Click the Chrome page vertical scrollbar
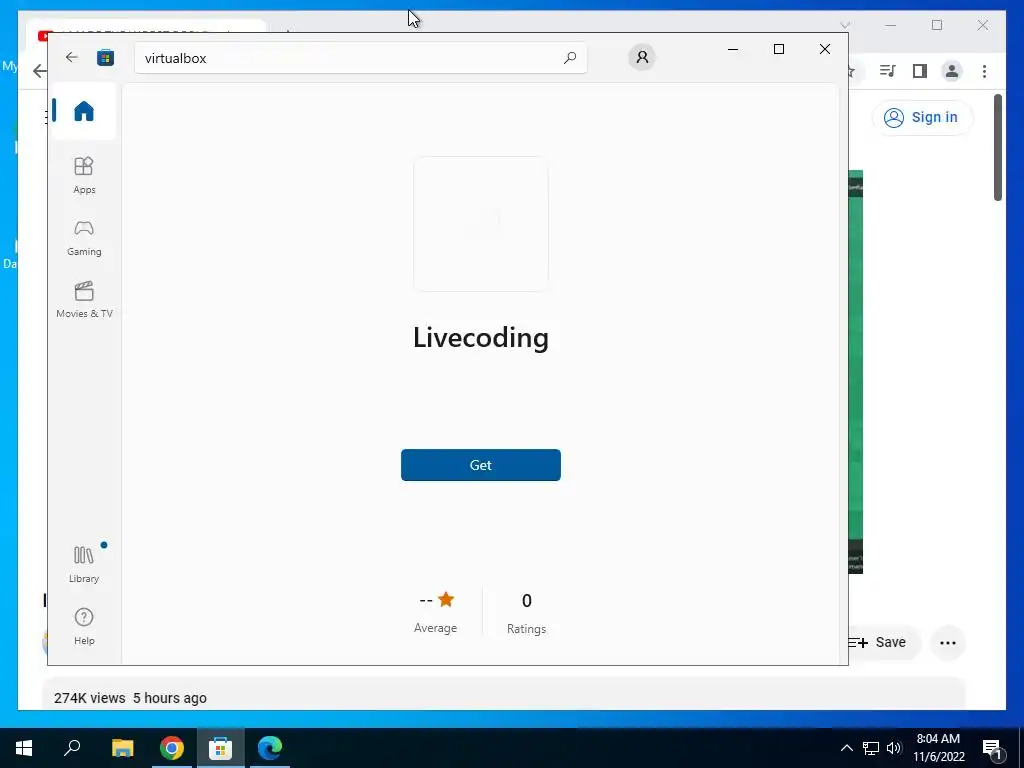 998,148
